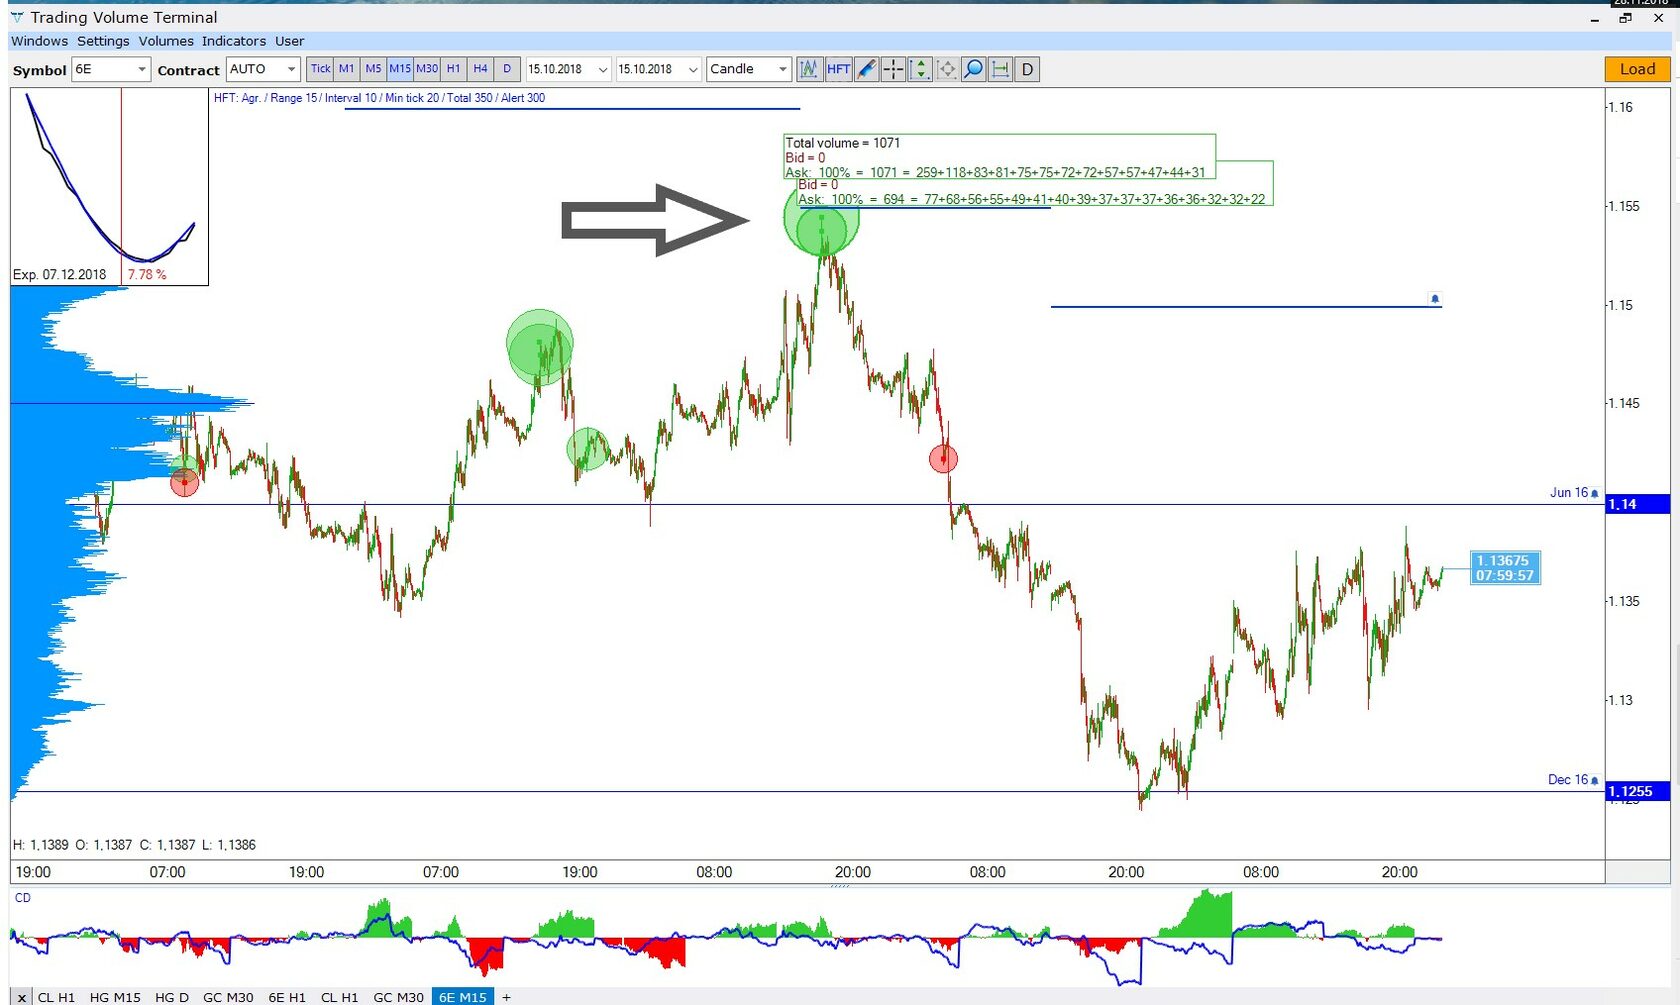Click the D icon after the scale tools

pyautogui.click(x=1027, y=69)
